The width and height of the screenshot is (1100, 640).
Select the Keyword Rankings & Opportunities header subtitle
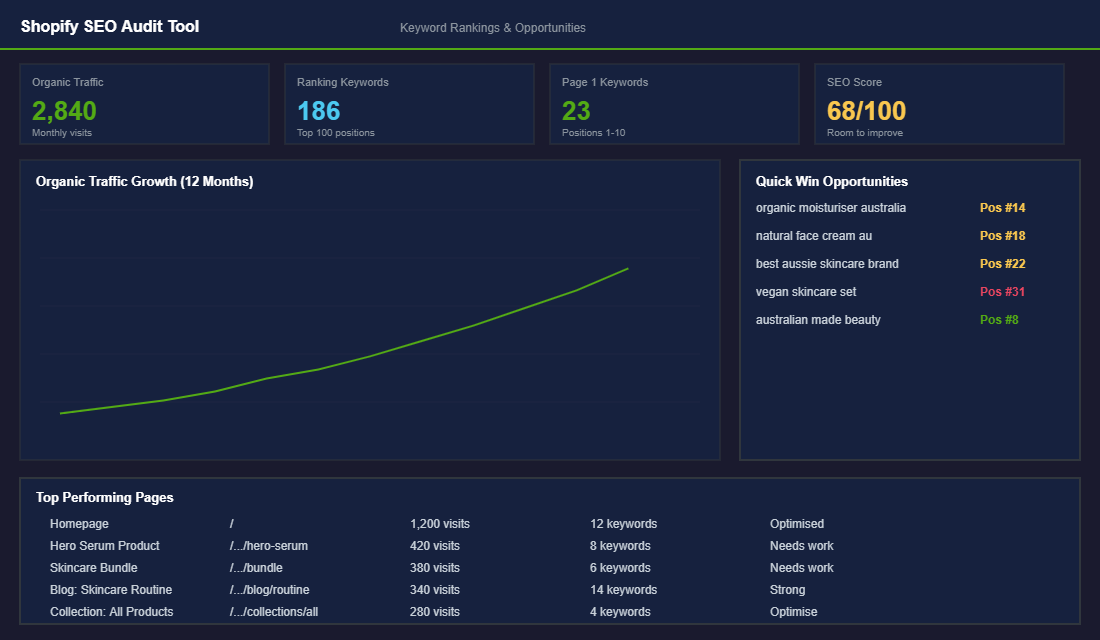click(x=491, y=27)
